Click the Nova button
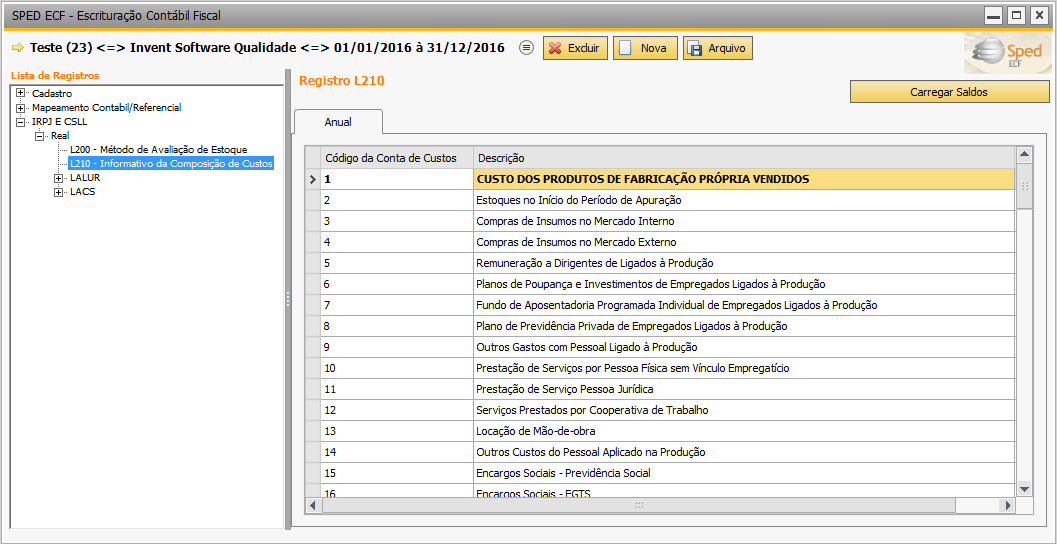 point(645,48)
